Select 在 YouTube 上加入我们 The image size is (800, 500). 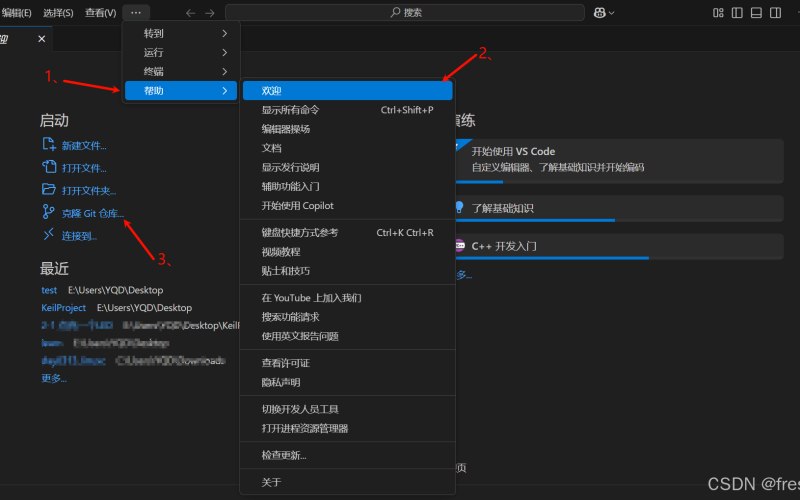347,298
